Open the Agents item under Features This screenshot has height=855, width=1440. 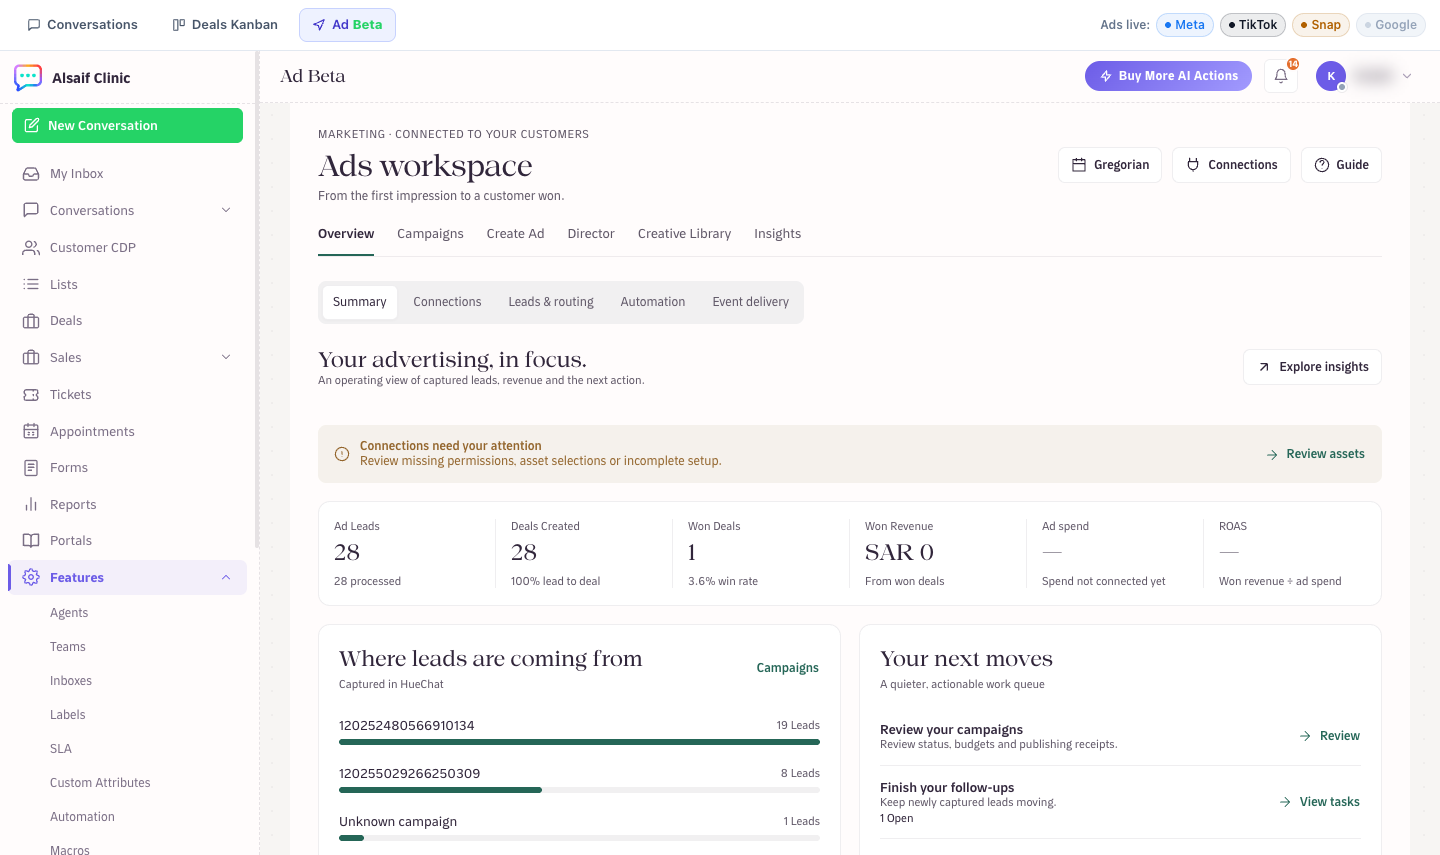coord(69,613)
